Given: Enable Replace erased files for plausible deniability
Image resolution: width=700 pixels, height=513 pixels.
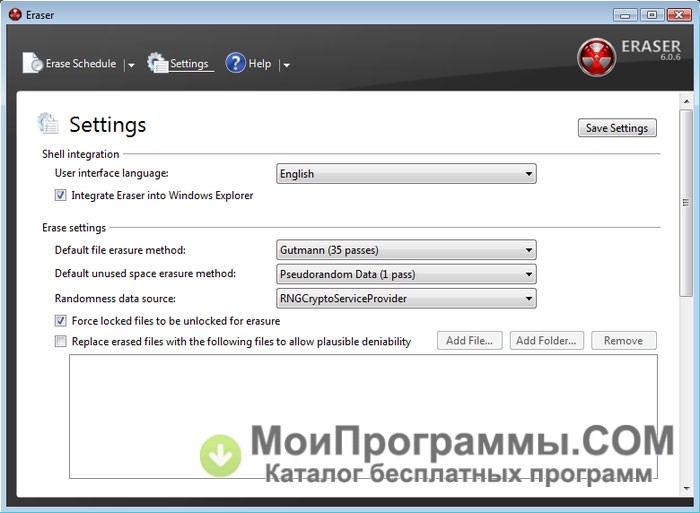Looking at the screenshot, I should 61,342.
